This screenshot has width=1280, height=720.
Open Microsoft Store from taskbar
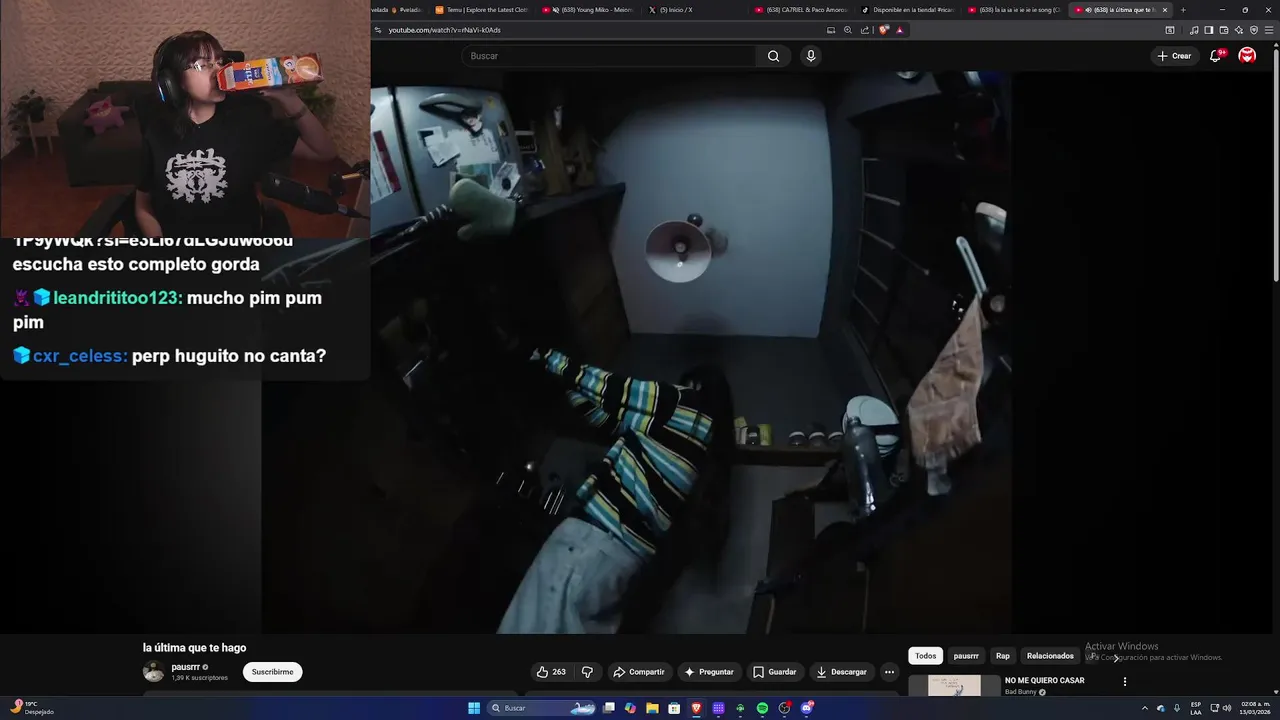pos(674,708)
